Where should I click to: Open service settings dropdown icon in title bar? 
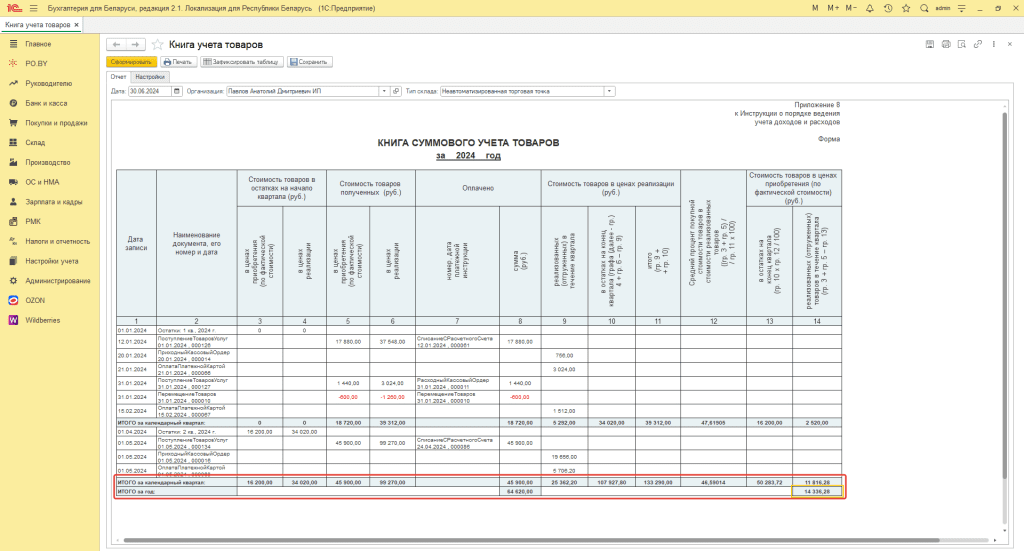tap(961, 8)
